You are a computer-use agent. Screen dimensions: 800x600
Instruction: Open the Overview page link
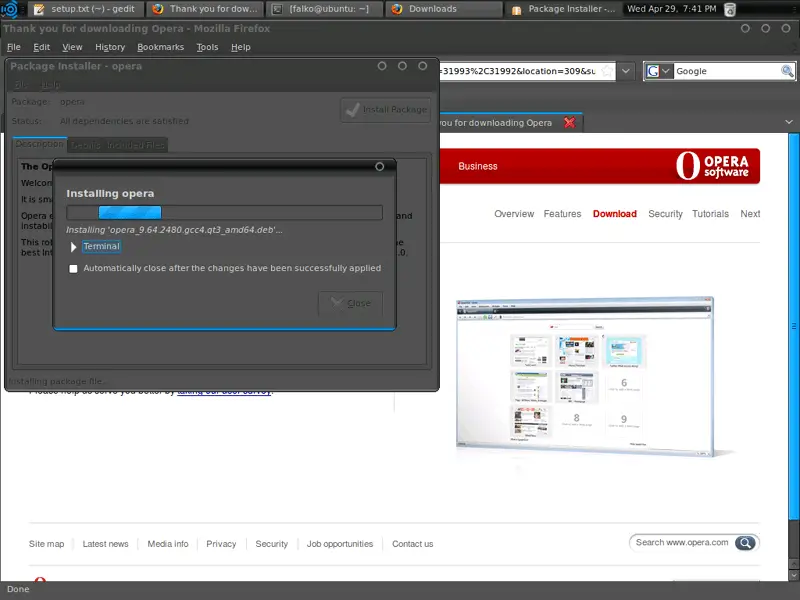click(514, 214)
